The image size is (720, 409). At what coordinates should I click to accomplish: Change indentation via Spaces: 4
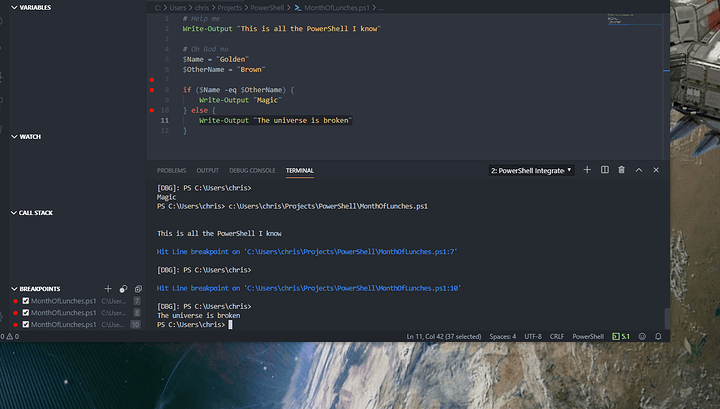click(x=502, y=336)
